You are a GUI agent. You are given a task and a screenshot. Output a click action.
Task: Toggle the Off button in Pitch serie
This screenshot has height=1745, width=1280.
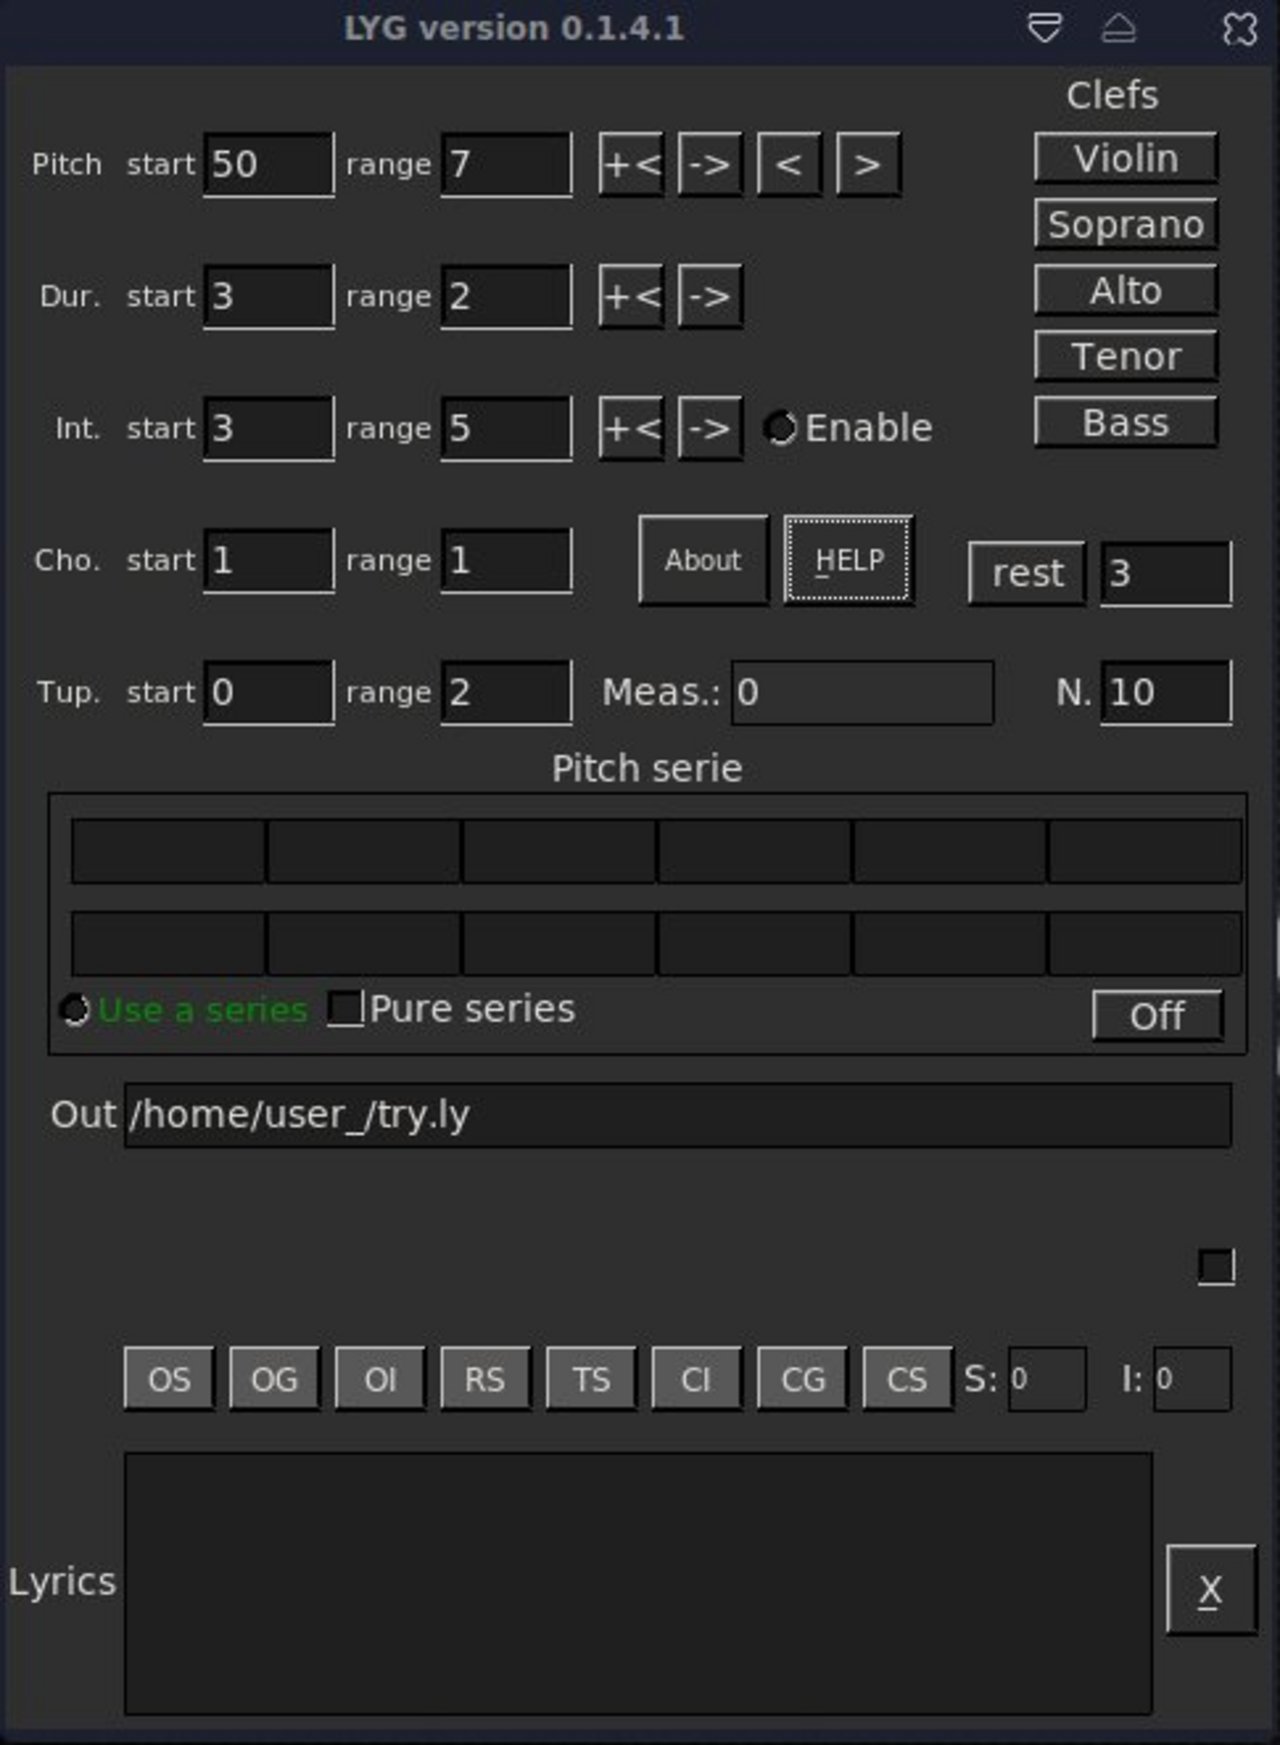tap(1157, 1016)
